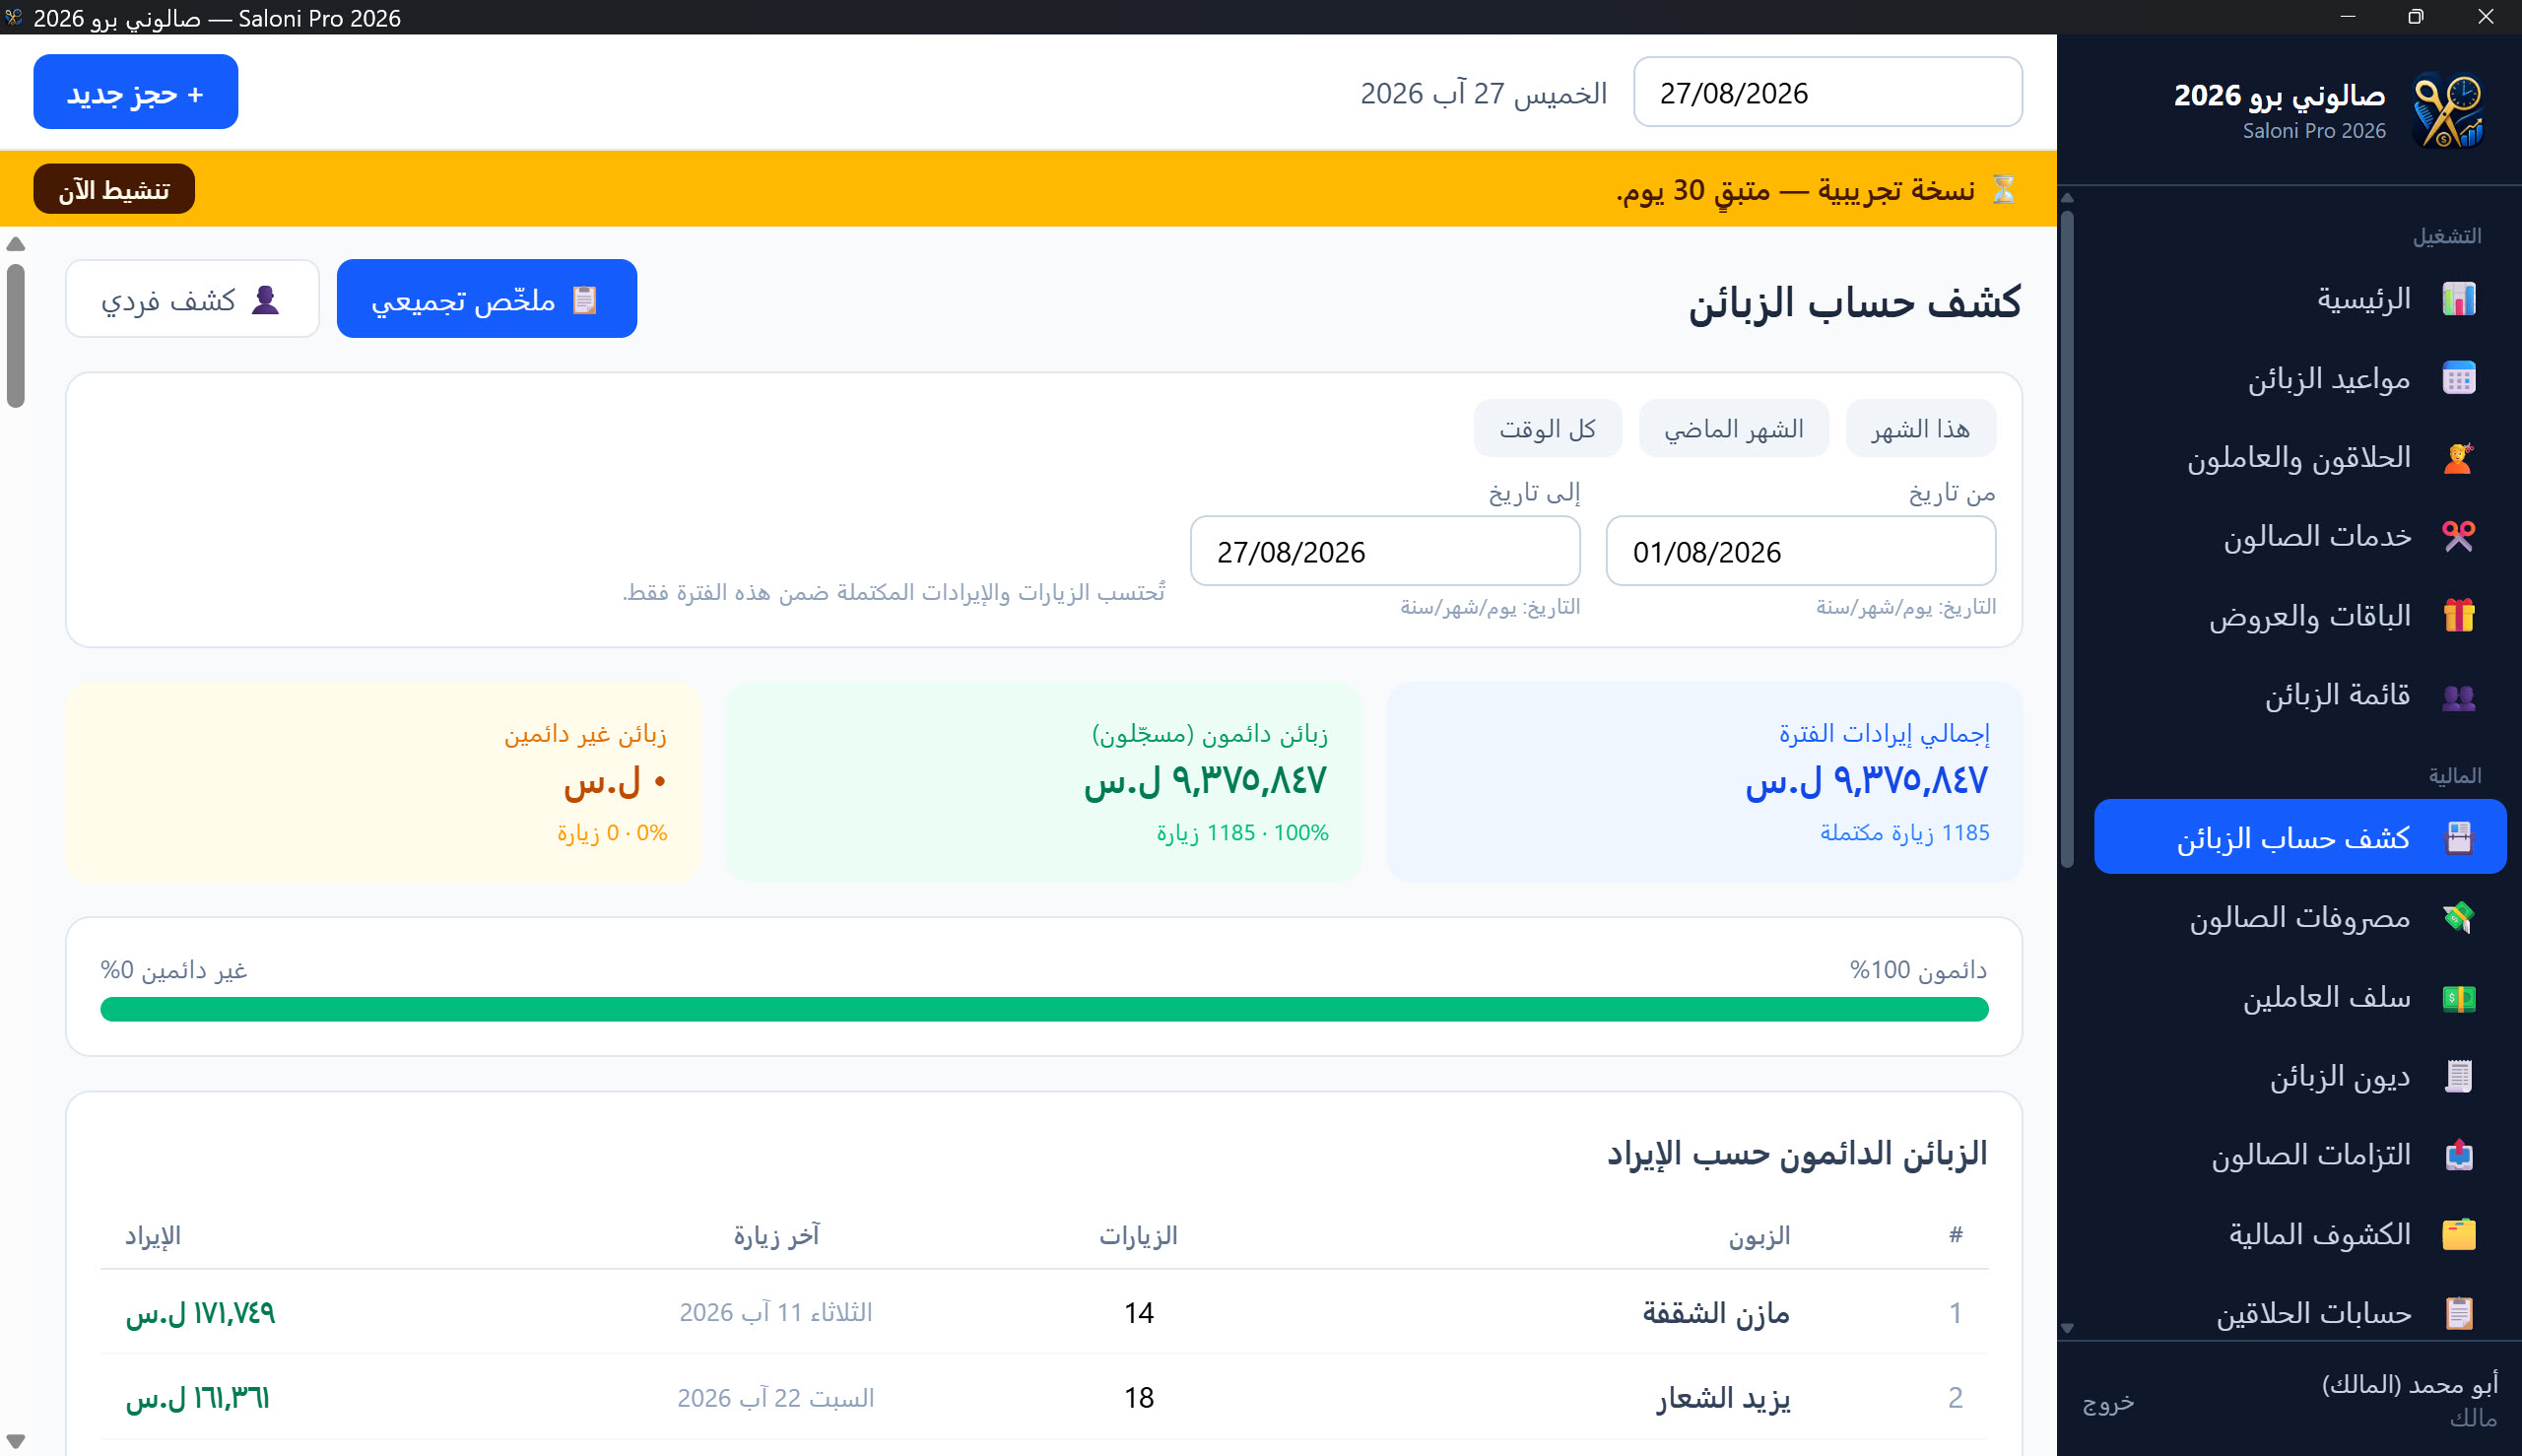This screenshot has height=1456, width=2522.
Task: Switch to ملخّص تجميعي summary tab
Action: click(x=487, y=299)
